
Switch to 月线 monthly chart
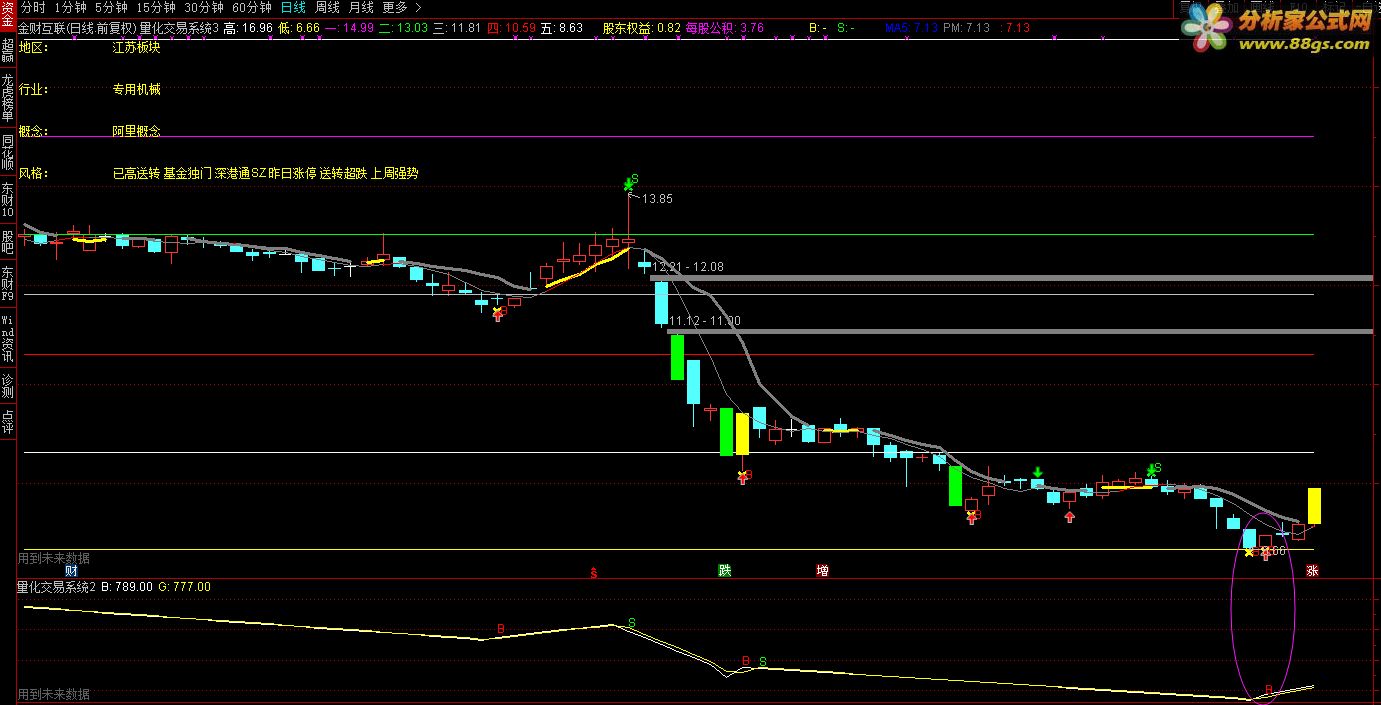360,7
